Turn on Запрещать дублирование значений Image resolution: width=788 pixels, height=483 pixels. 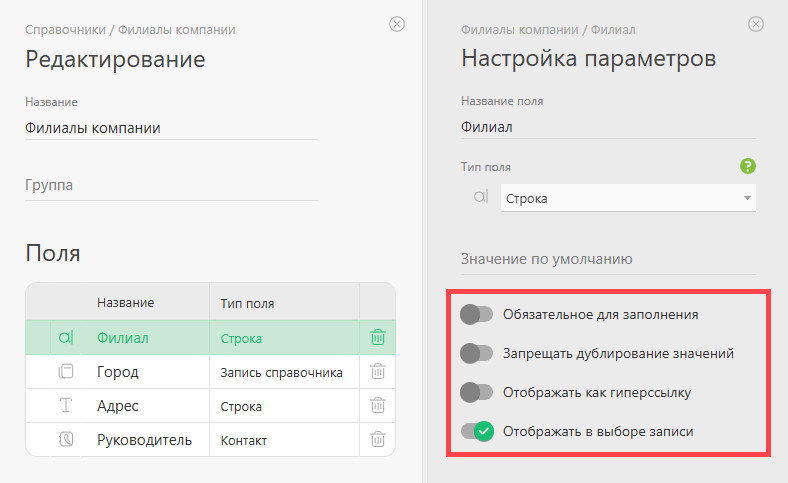coord(477,353)
